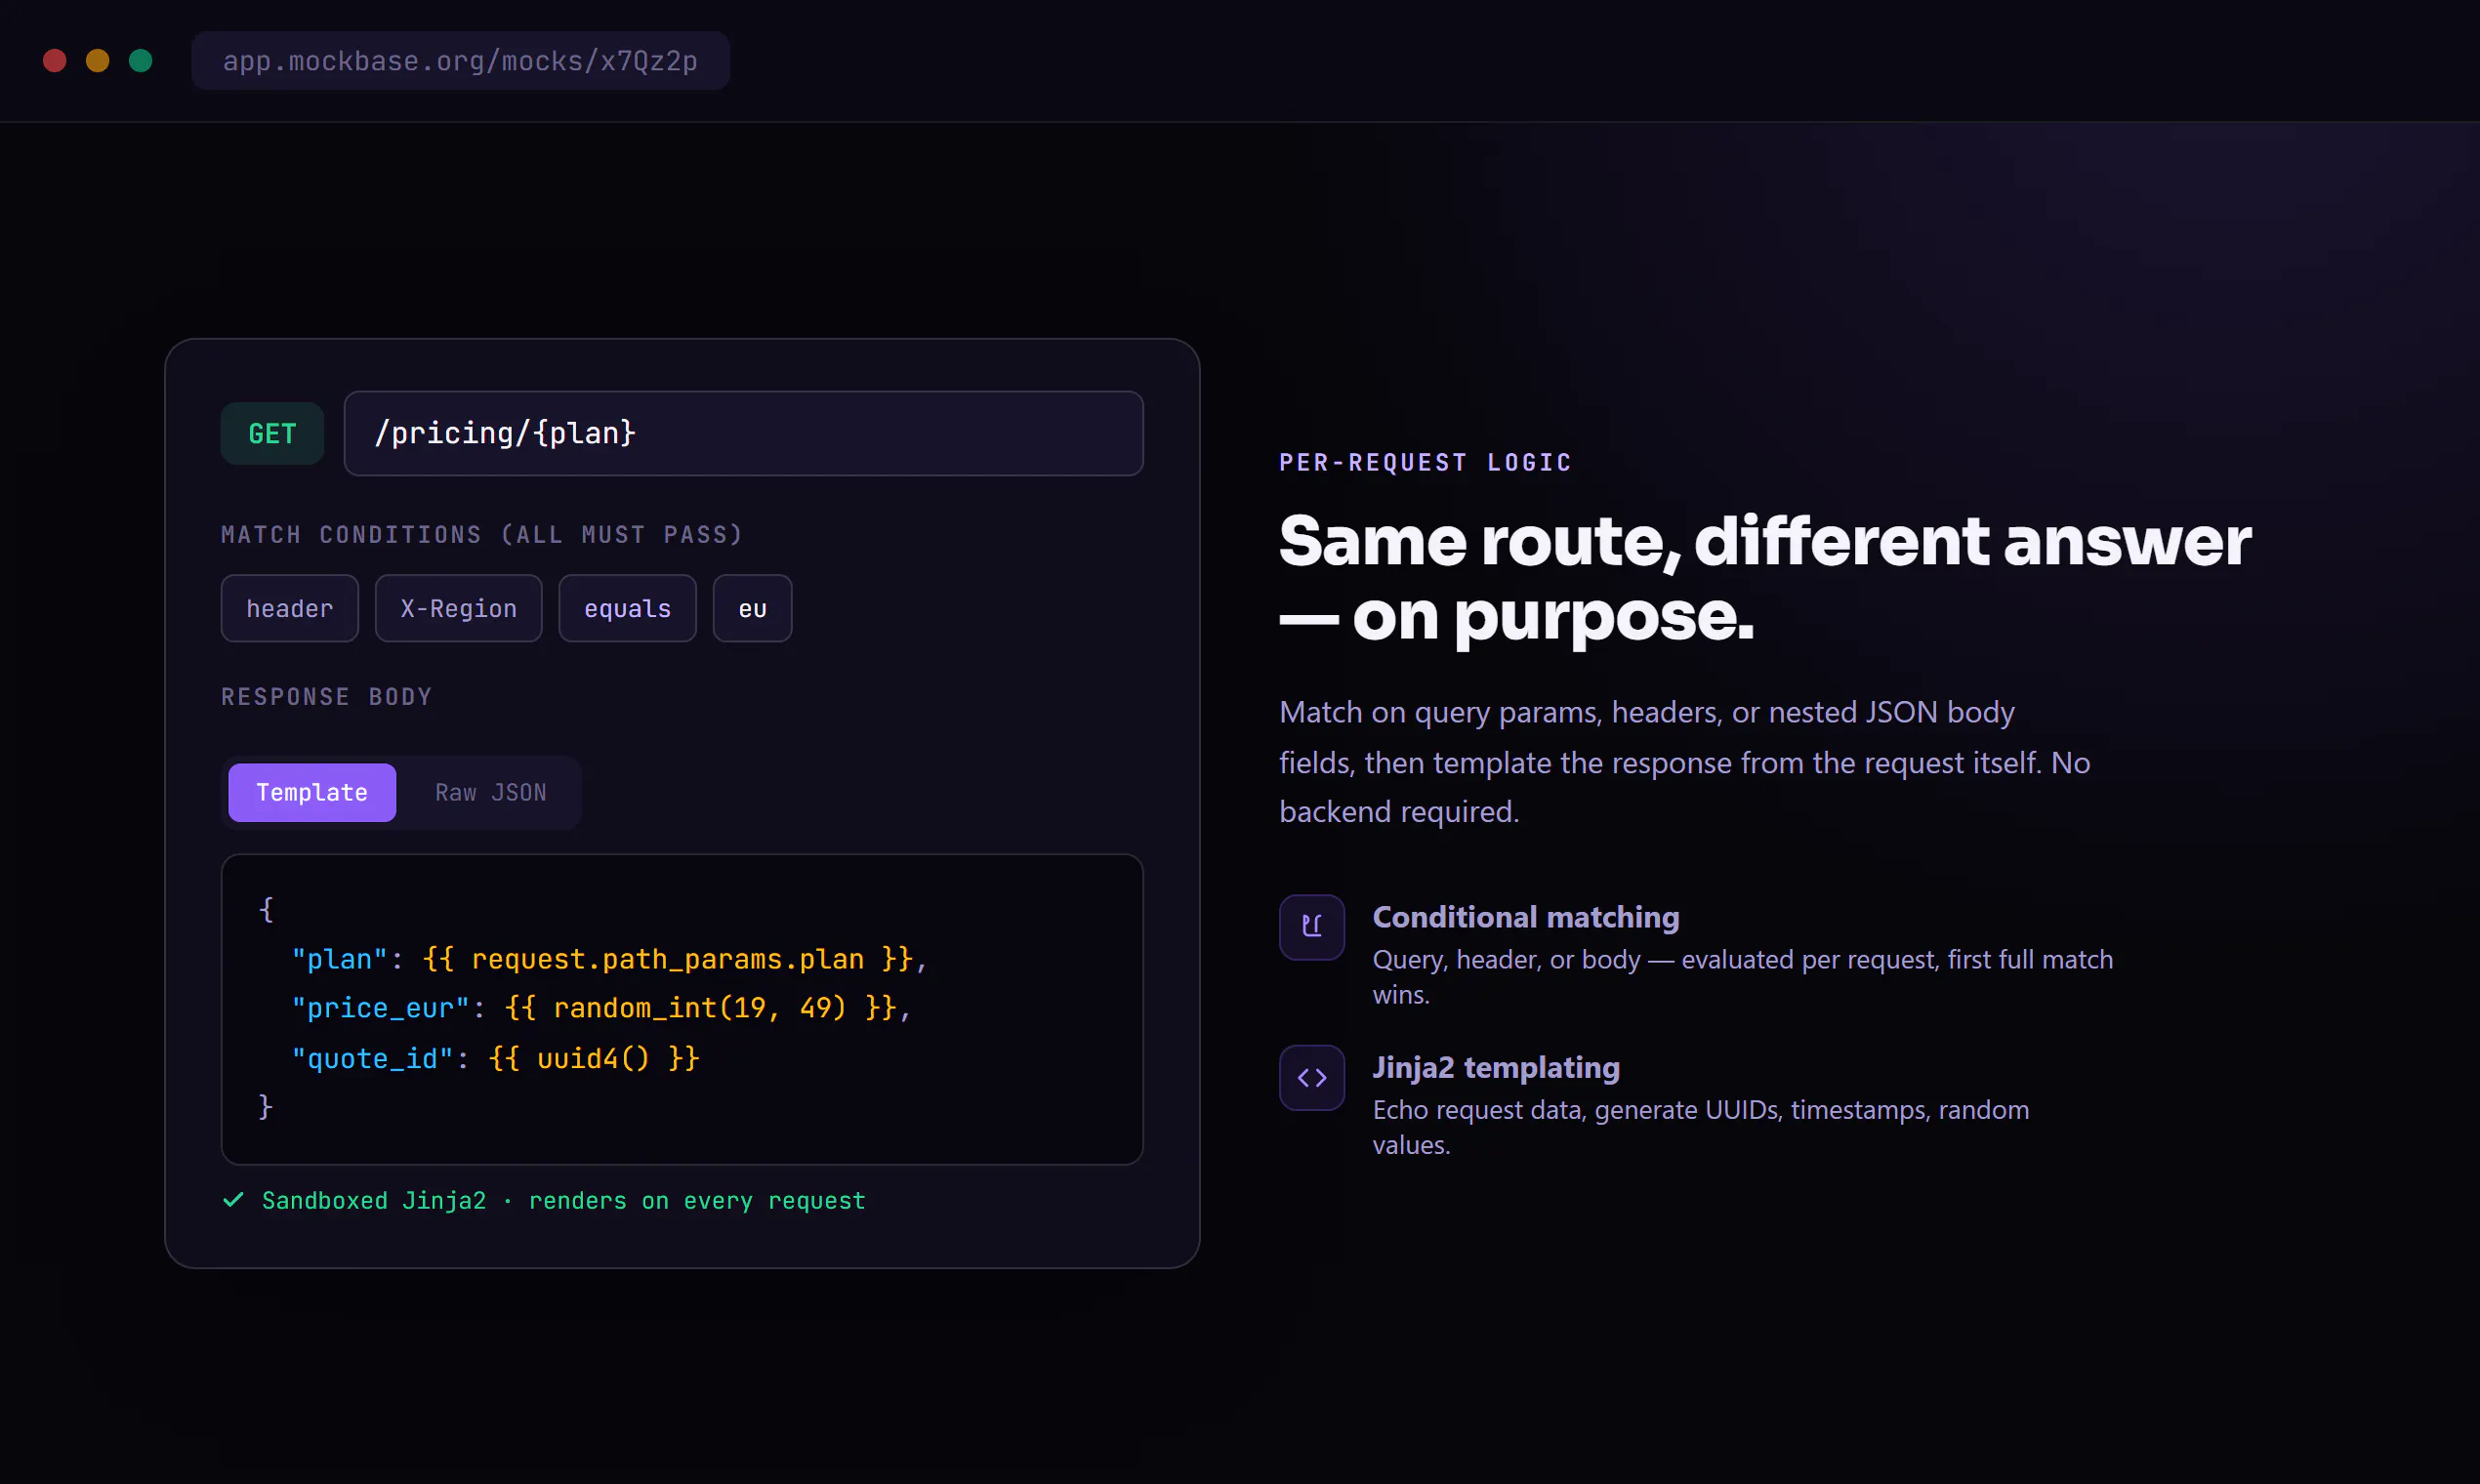The width and height of the screenshot is (2480, 1484).
Task: Click the Conditional matching branch icon
Action: [1311, 927]
